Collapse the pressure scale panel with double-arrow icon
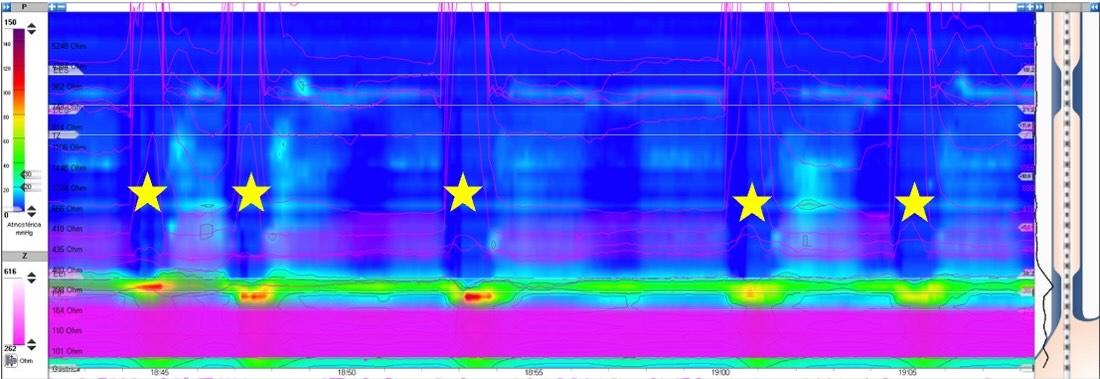Screen dimensions: 1100x379 (6, 6)
